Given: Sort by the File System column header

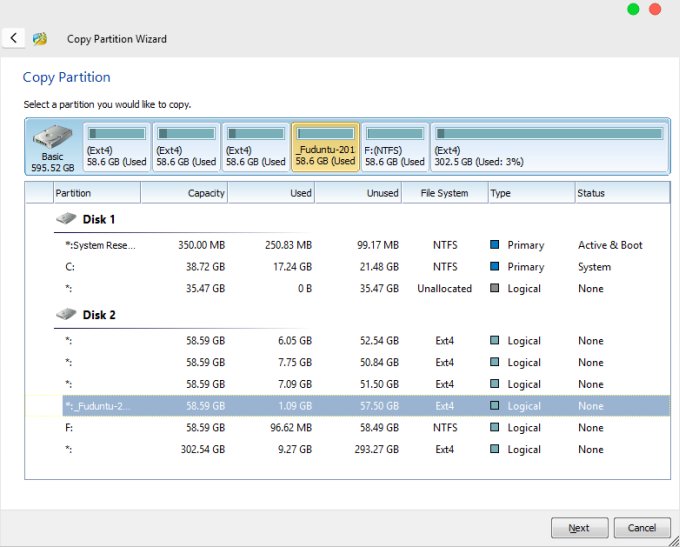Looking at the screenshot, I should coord(444,193).
